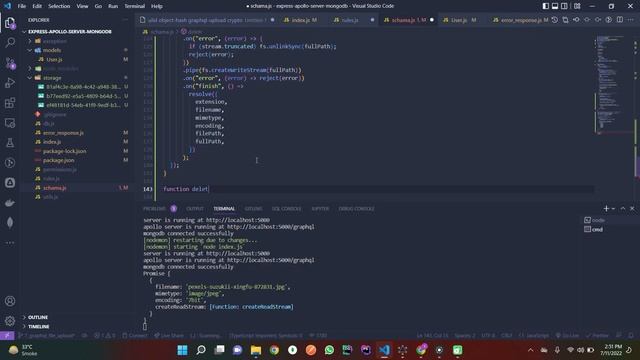Toggle primary side bar layout icon

click(x=546, y=6)
